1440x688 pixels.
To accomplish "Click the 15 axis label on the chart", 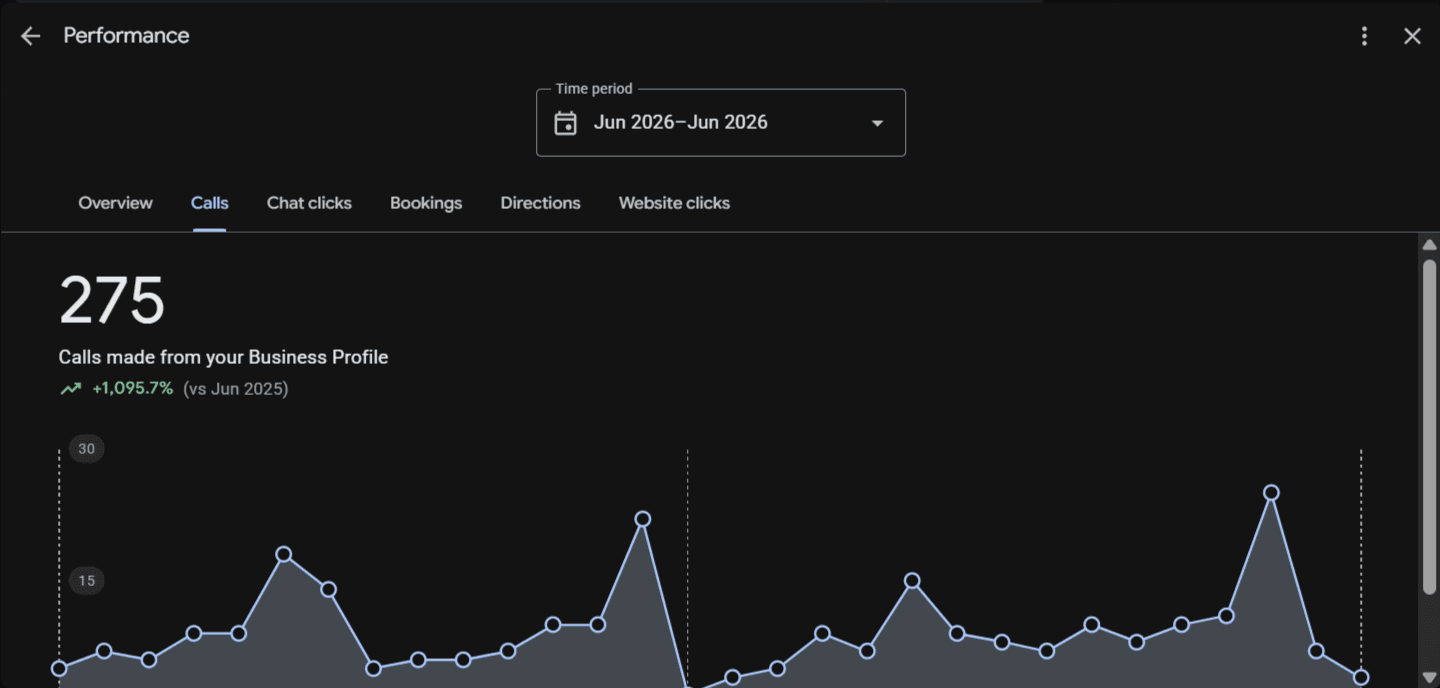I will pos(87,581).
